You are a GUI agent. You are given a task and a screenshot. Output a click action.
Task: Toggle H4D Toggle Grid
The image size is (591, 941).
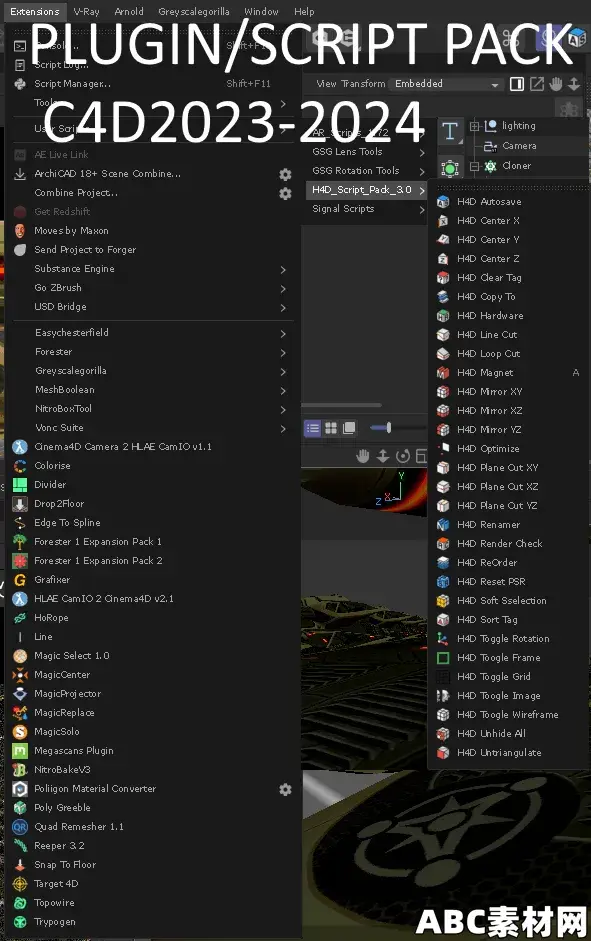click(x=494, y=677)
